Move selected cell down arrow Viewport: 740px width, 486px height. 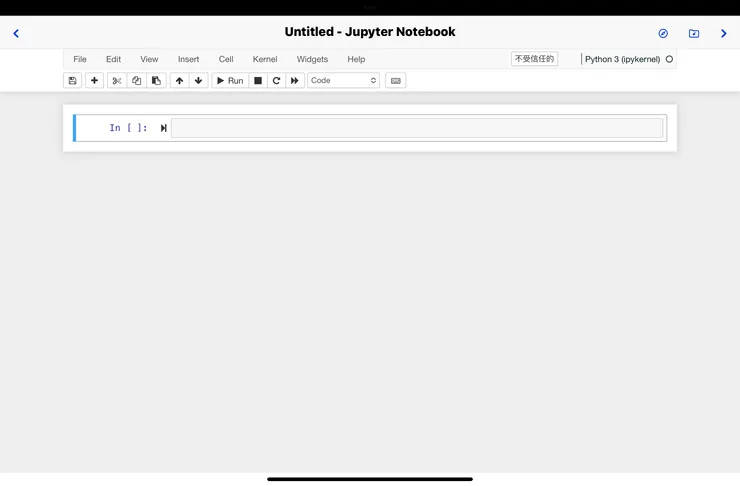(x=199, y=81)
